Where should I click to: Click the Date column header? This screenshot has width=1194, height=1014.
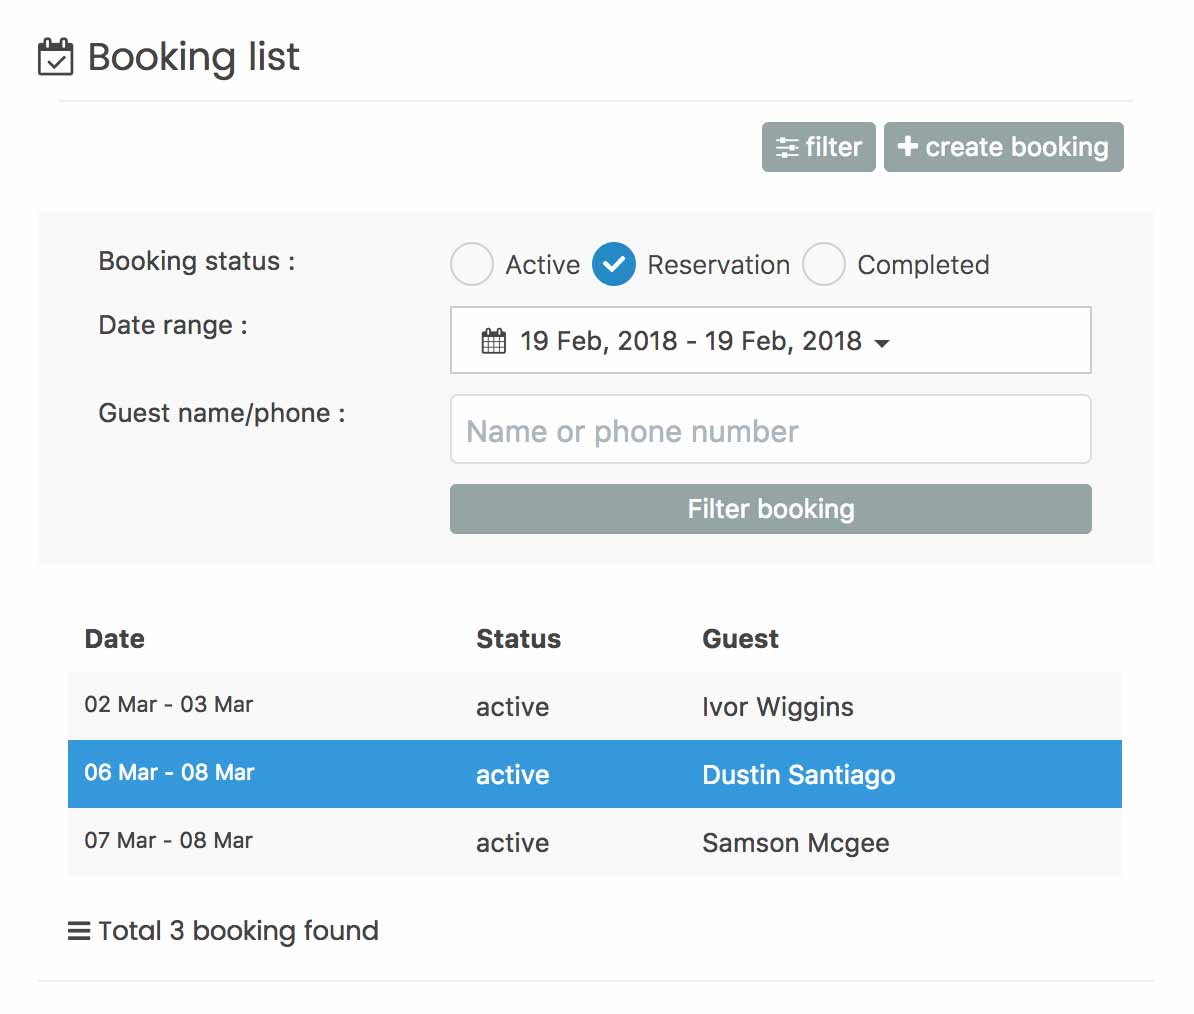tap(115, 639)
